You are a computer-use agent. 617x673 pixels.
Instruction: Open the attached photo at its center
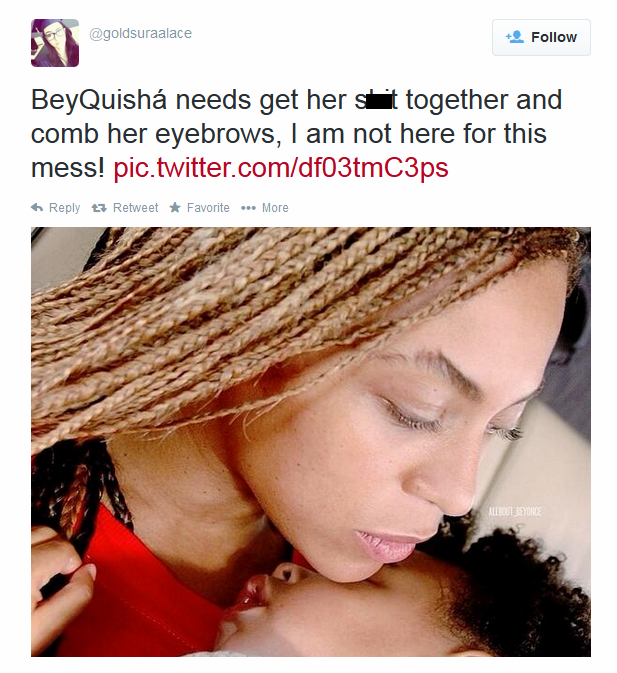click(311, 442)
